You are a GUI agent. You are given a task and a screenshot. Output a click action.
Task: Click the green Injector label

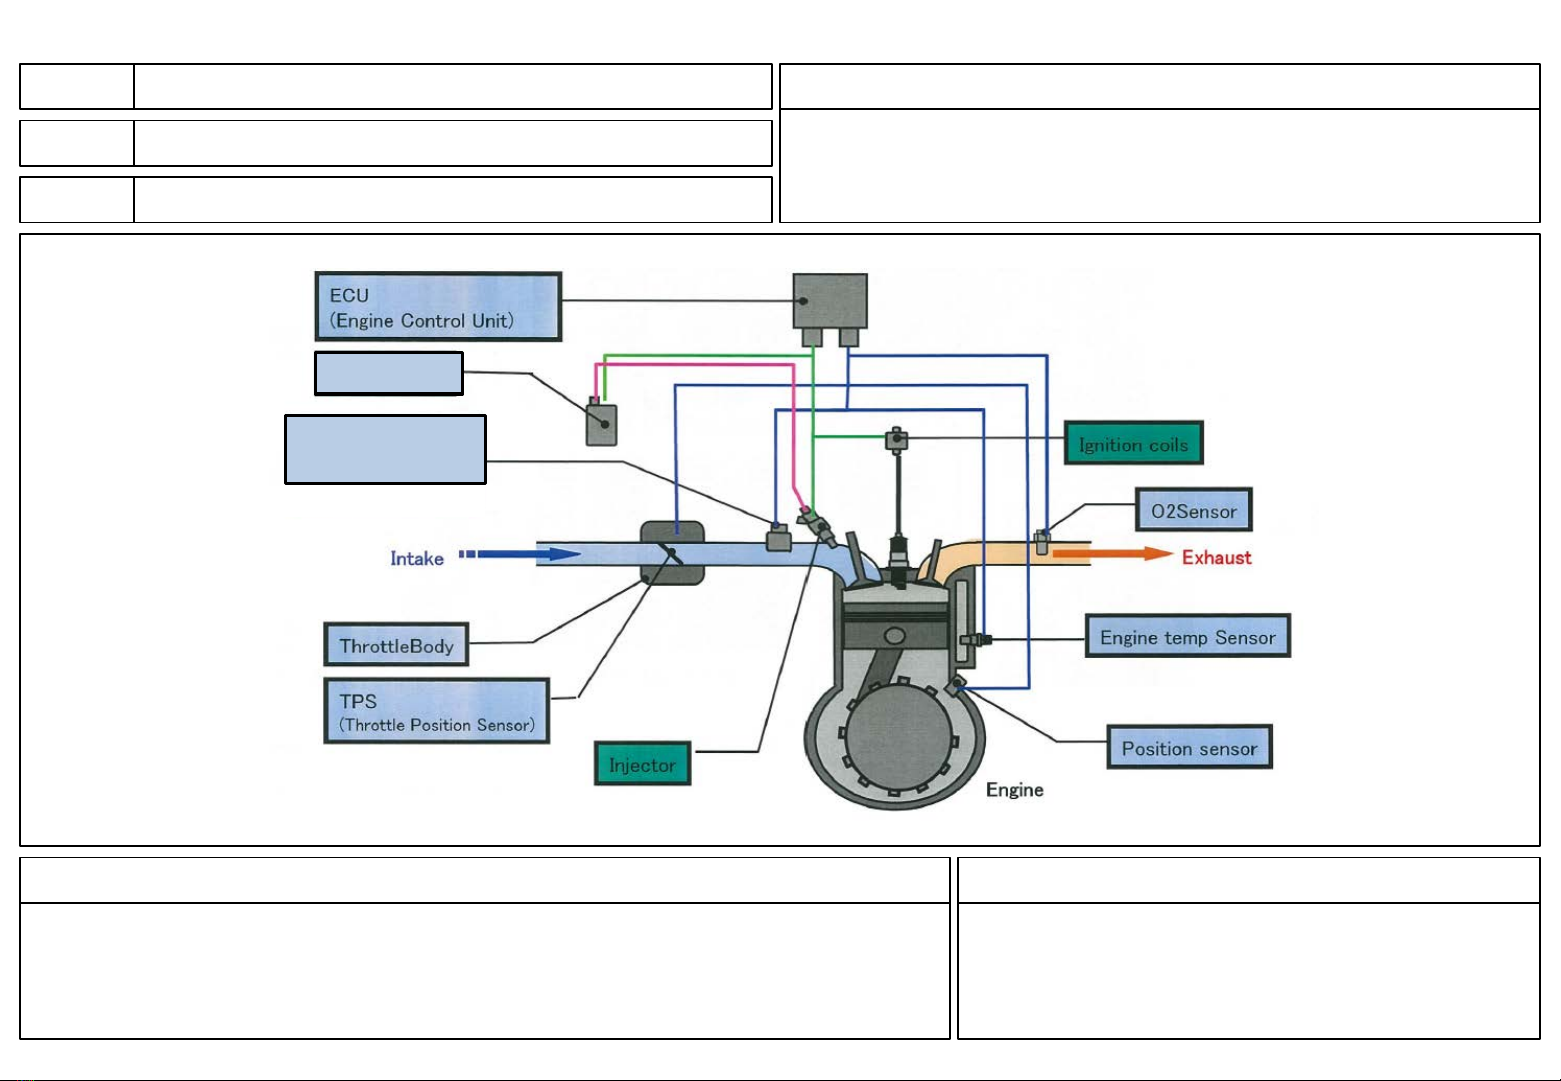click(642, 764)
